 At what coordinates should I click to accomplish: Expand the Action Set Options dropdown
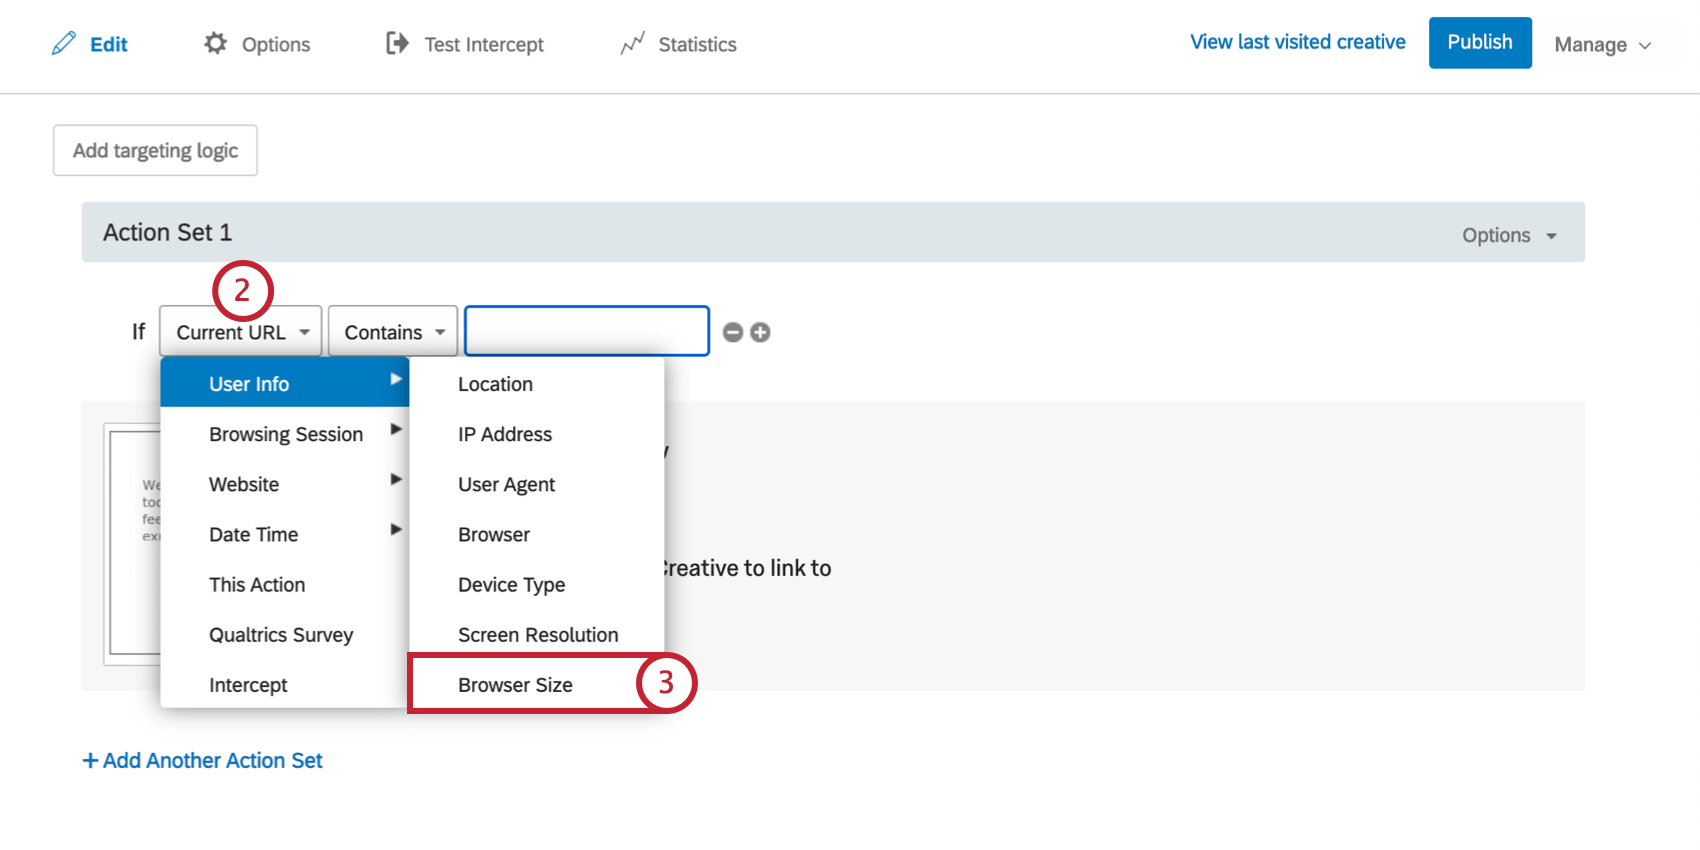(x=1509, y=235)
